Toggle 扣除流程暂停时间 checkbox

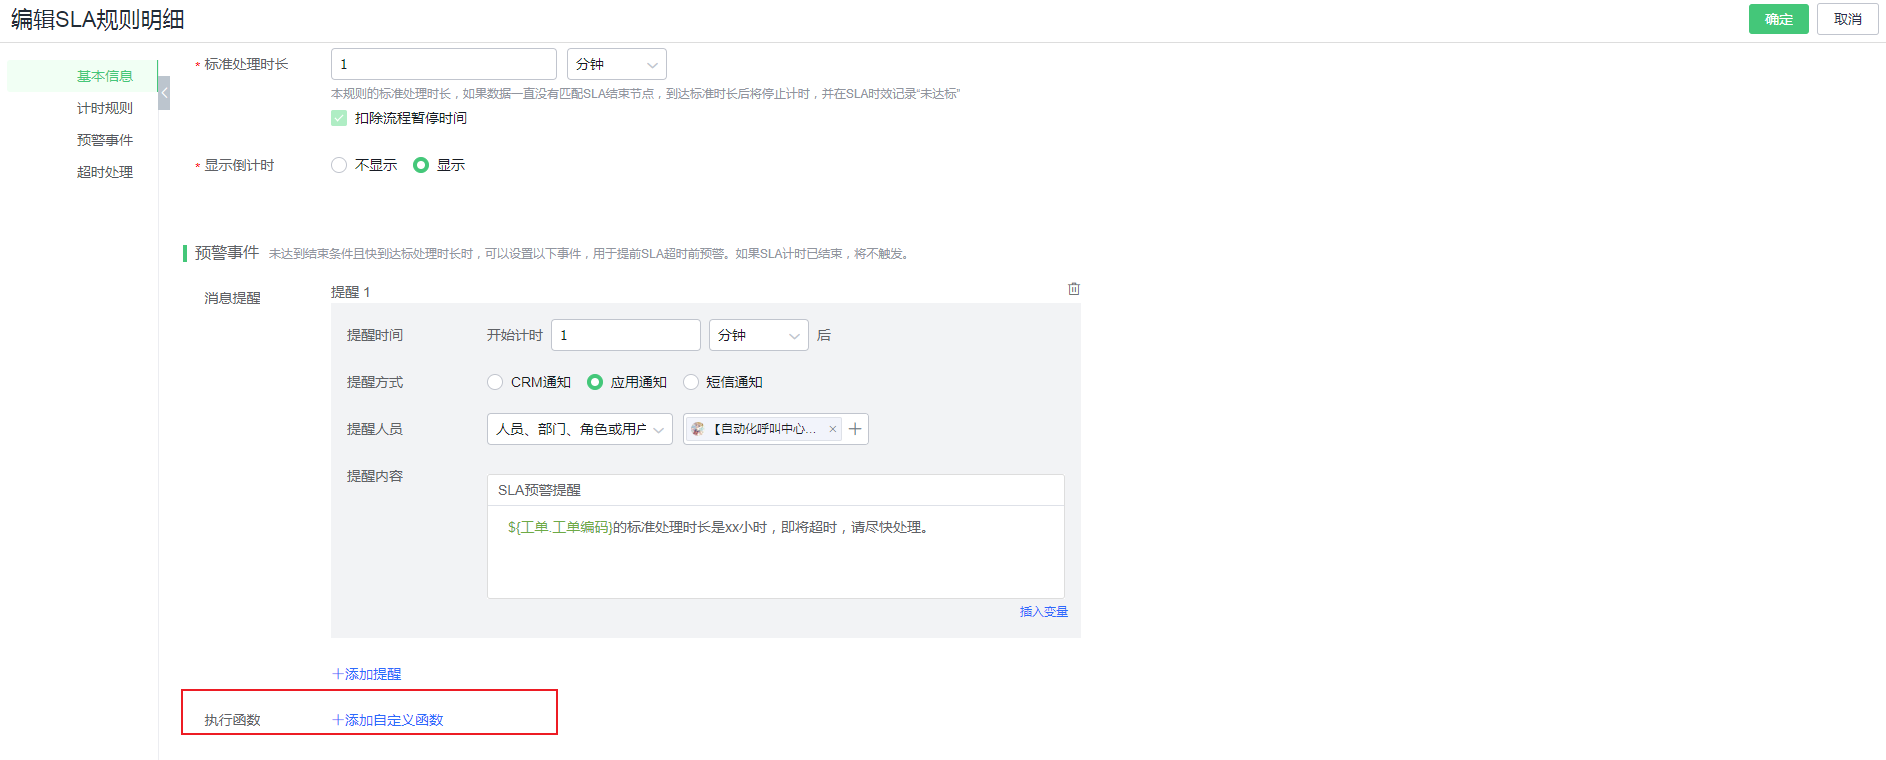tap(339, 118)
